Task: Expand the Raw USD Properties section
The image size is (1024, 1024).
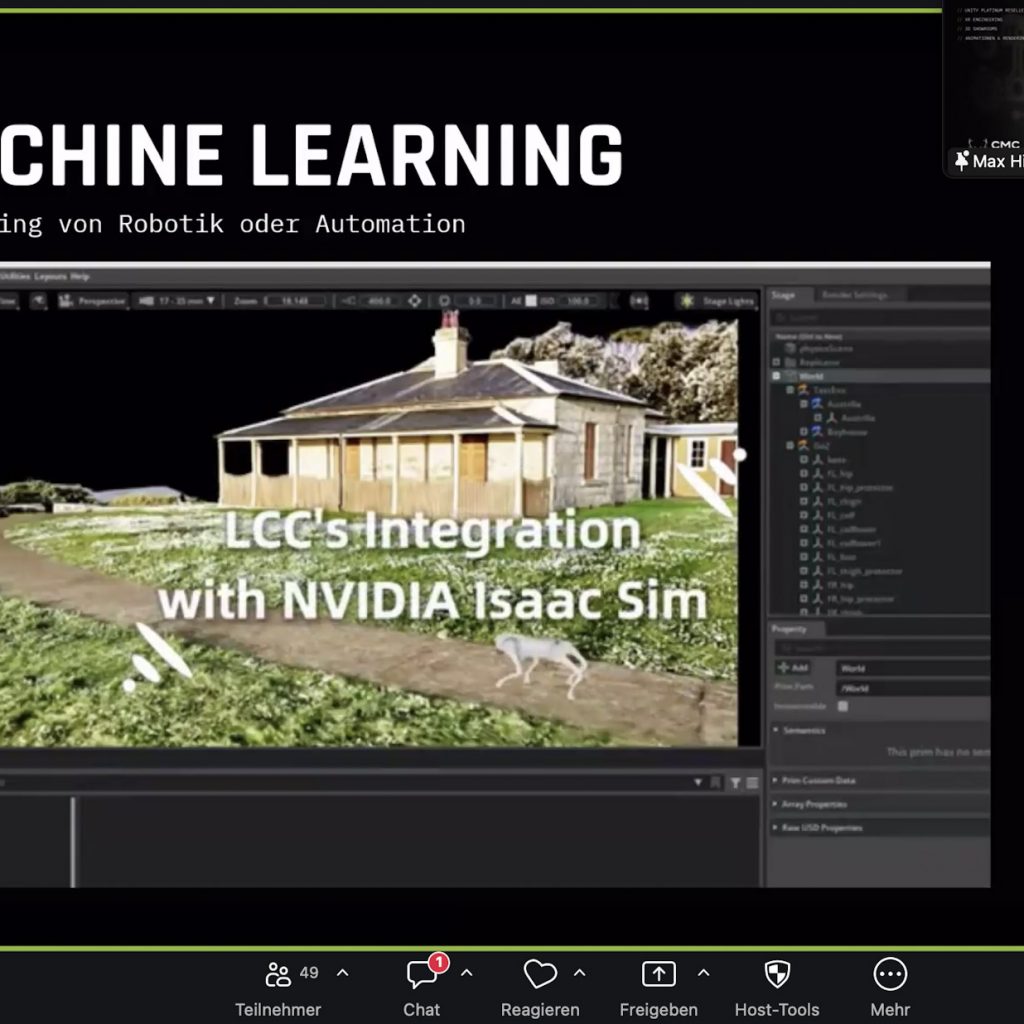Action: [x=776, y=828]
